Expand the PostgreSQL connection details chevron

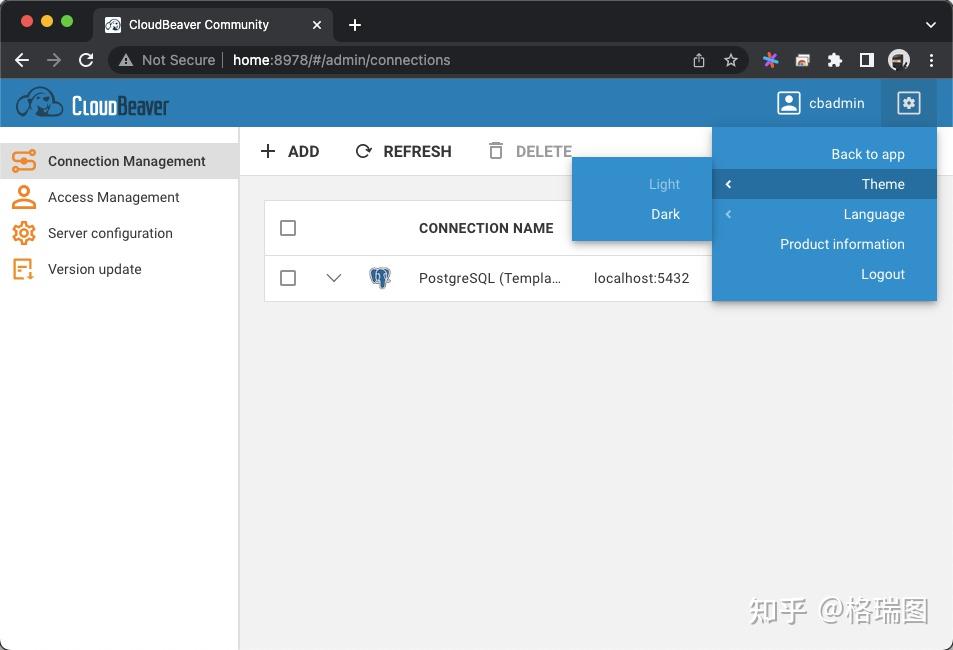pyautogui.click(x=334, y=278)
